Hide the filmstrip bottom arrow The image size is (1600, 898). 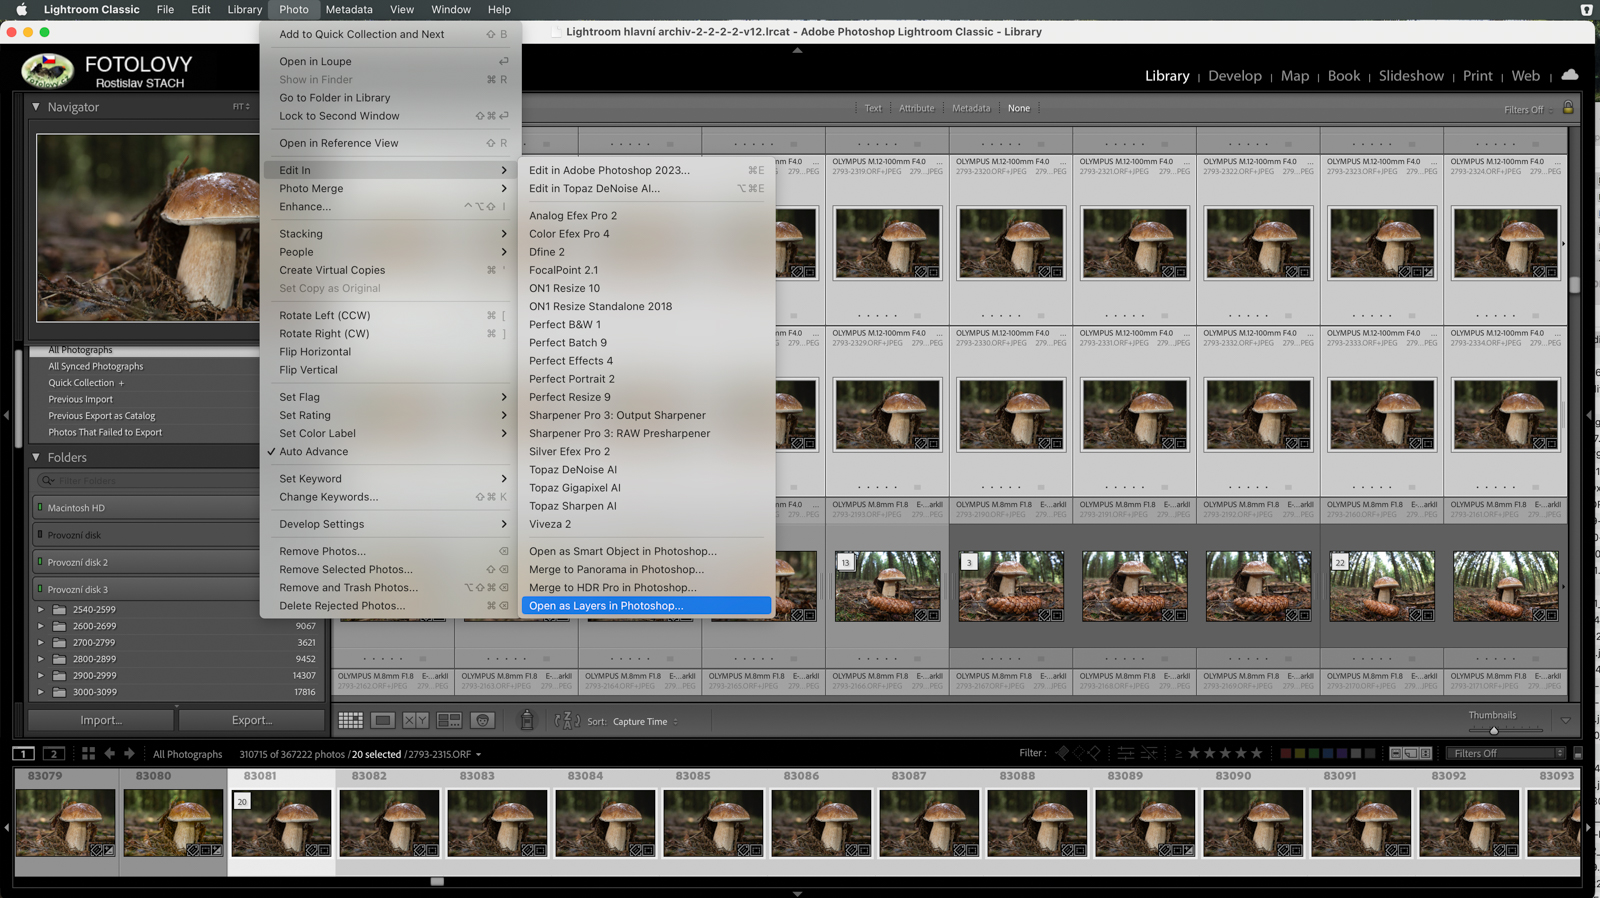click(797, 893)
